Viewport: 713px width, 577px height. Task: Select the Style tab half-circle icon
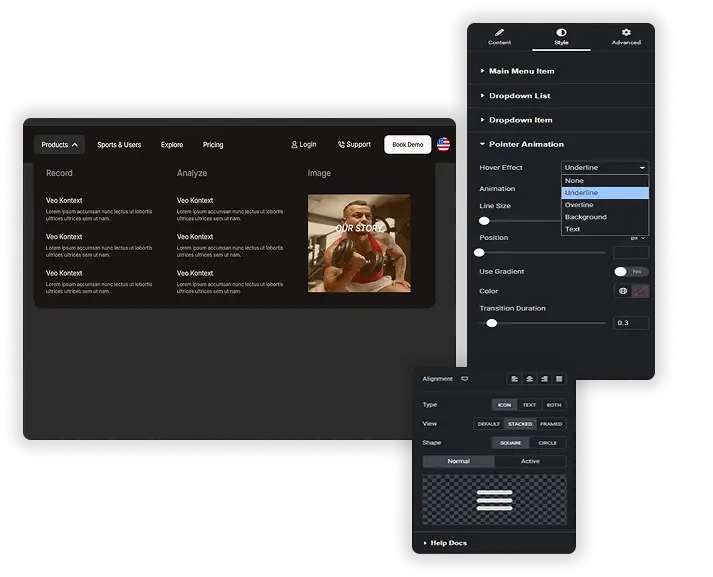pyautogui.click(x=561, y=32)
